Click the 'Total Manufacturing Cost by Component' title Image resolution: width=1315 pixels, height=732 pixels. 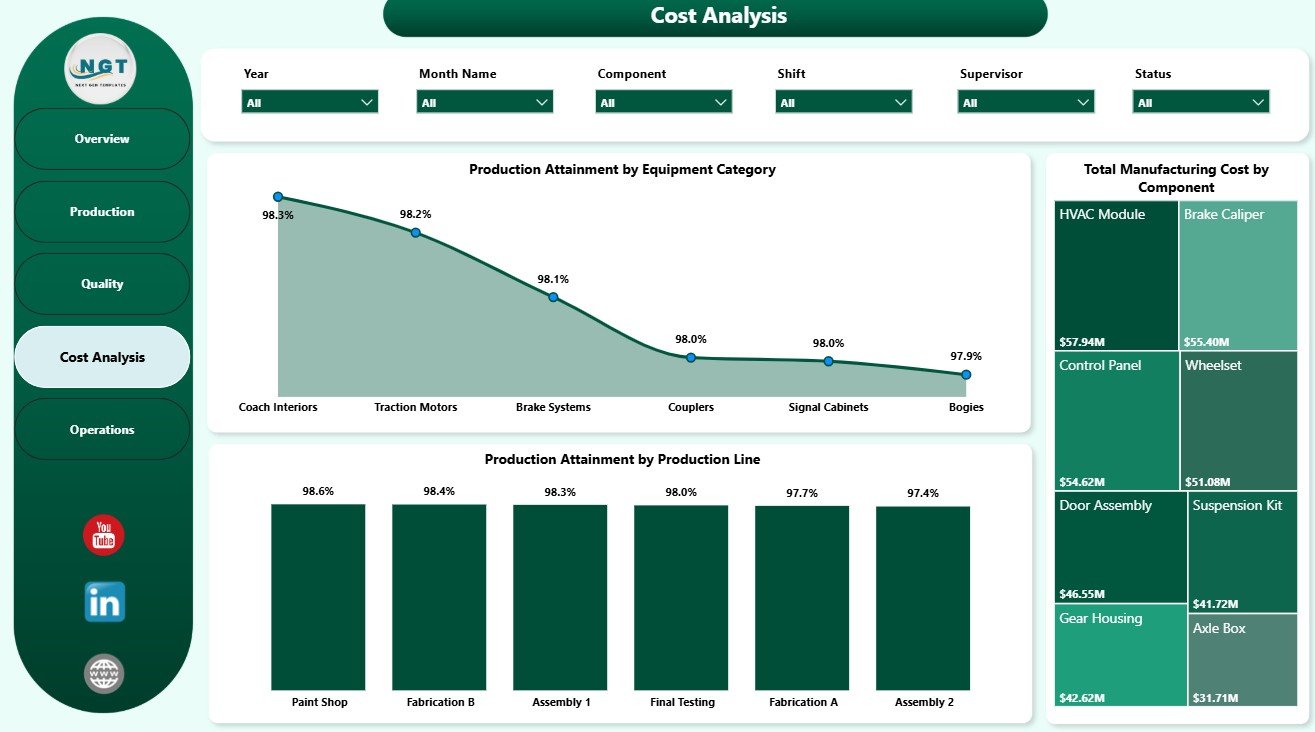[1176, 178]
